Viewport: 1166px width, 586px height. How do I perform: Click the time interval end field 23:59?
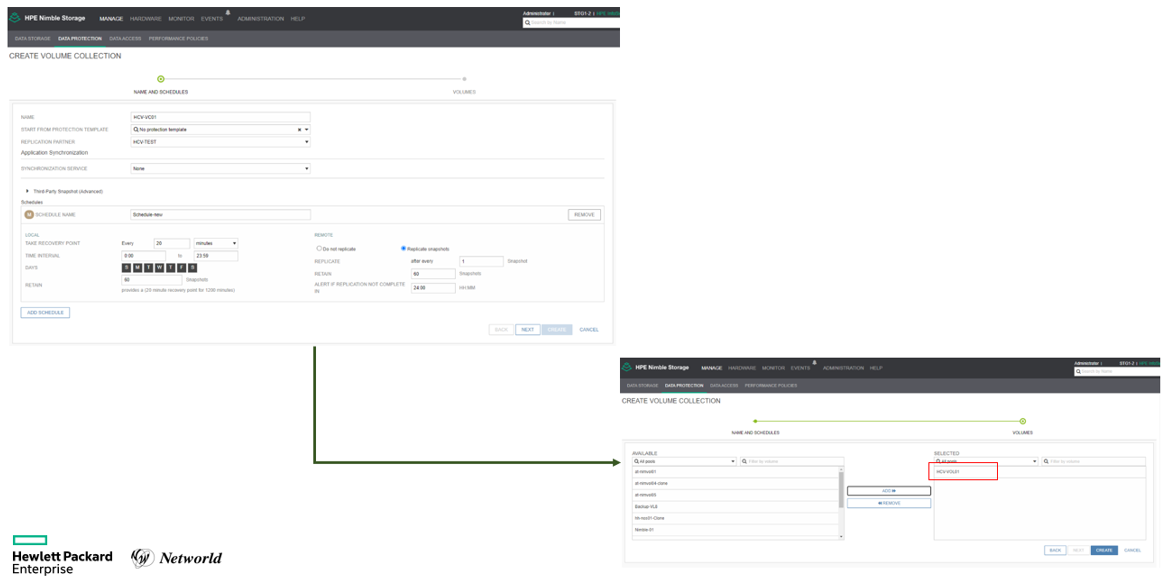click(x=216, y=256)
